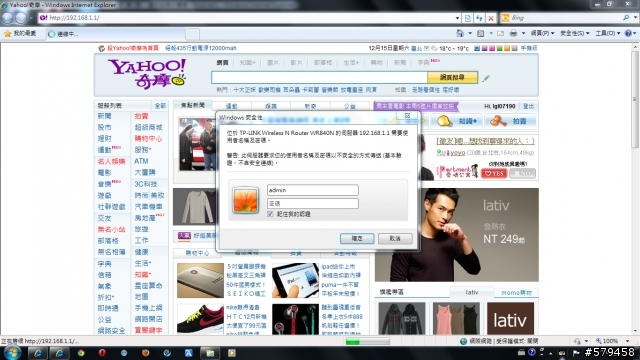This screenshot has width=640, height=360.
Task: Click the 設Yahoo!奇摩為首頁 link
Action: [x=133, y=48]
